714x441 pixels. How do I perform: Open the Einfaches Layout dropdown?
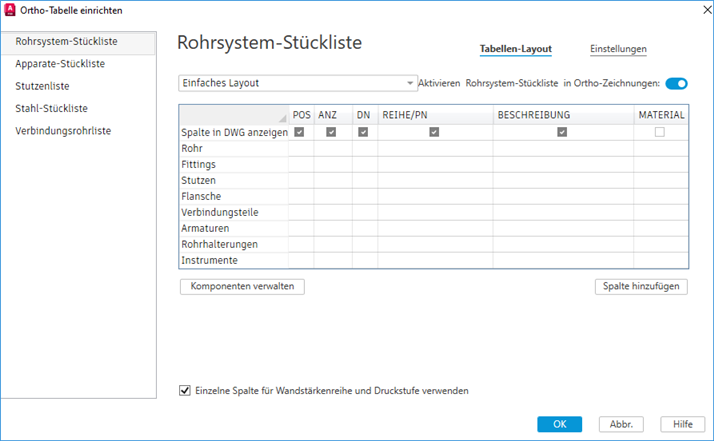click(x=297, y=83)
